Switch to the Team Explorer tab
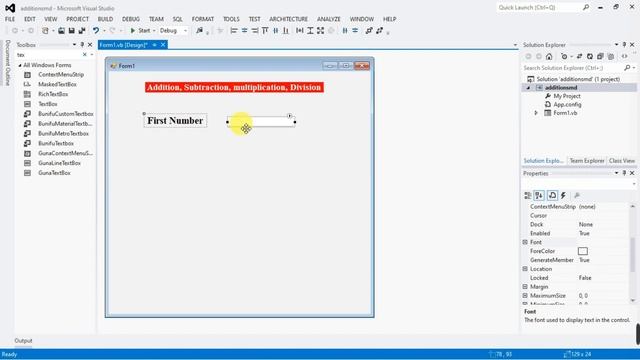This screenshot has width=640, height=360. coord(587,161)
